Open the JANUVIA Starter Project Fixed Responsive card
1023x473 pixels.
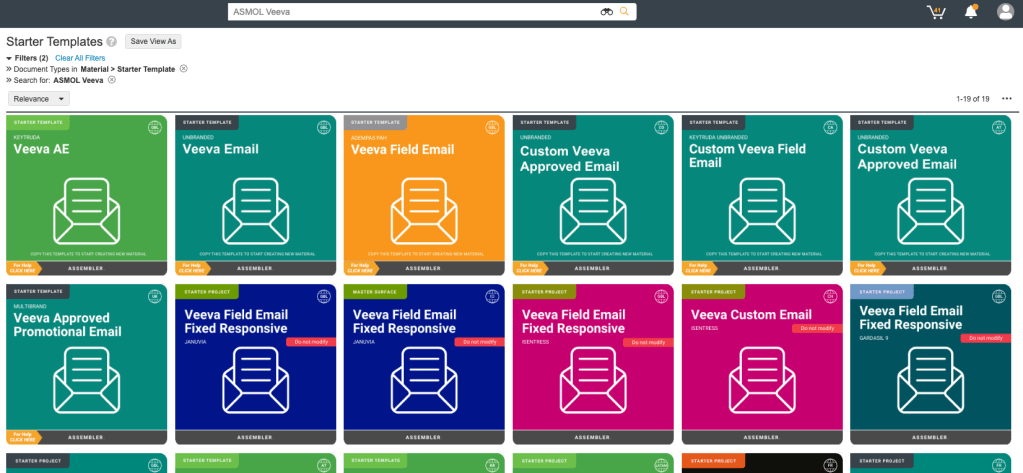(x=256, y=364)
